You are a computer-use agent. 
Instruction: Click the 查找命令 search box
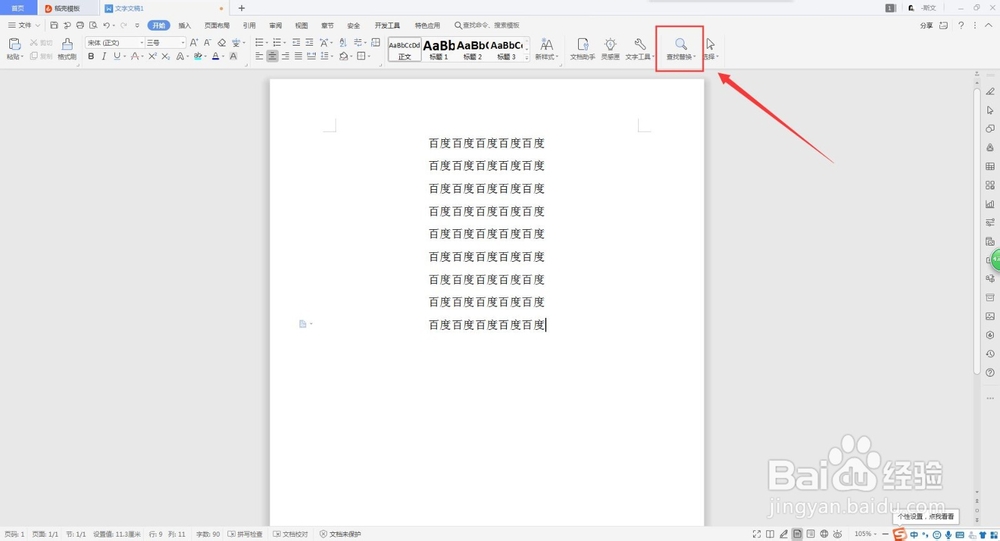[x=487, y=26]
